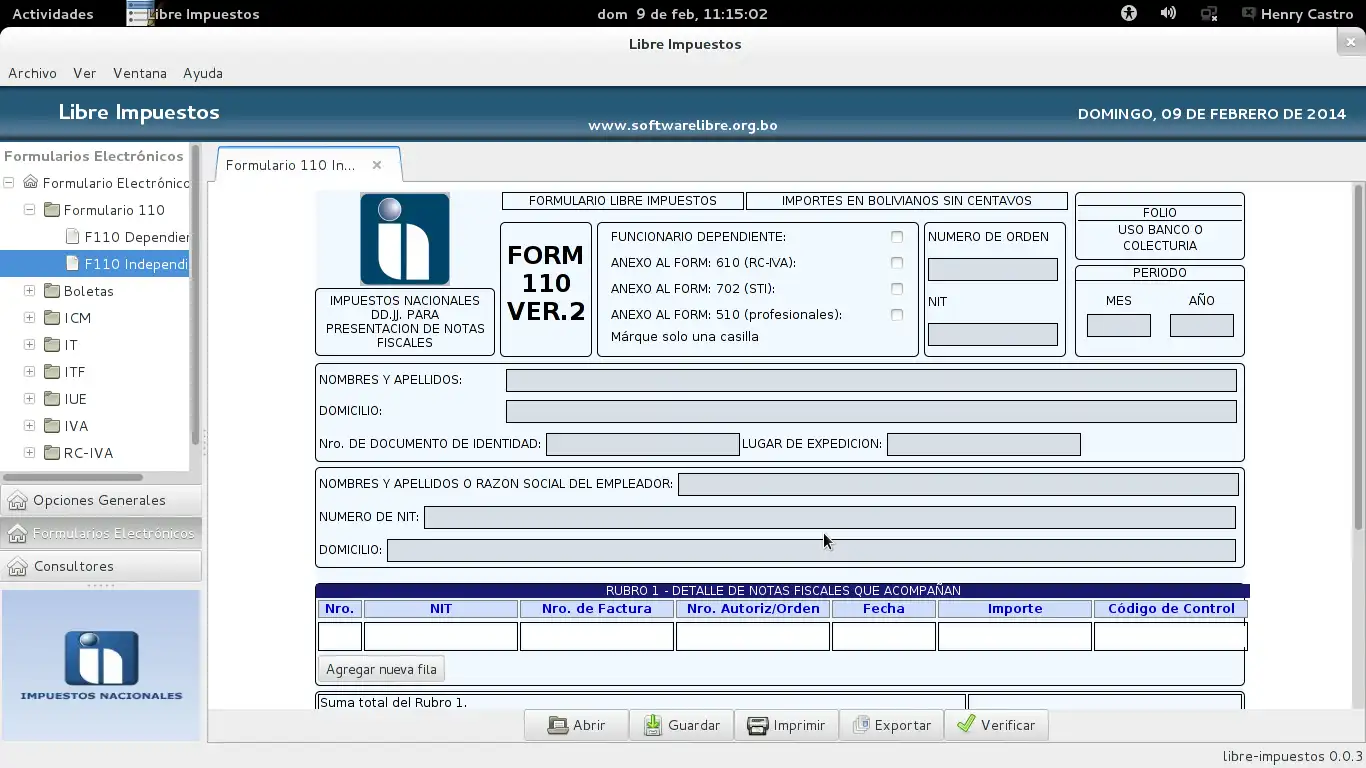Image resolution: width=1366 pixels, height=768 pixels.
Task: Focus the NOMBRES Y APELLIDOS field
Action: coord(871,380)
